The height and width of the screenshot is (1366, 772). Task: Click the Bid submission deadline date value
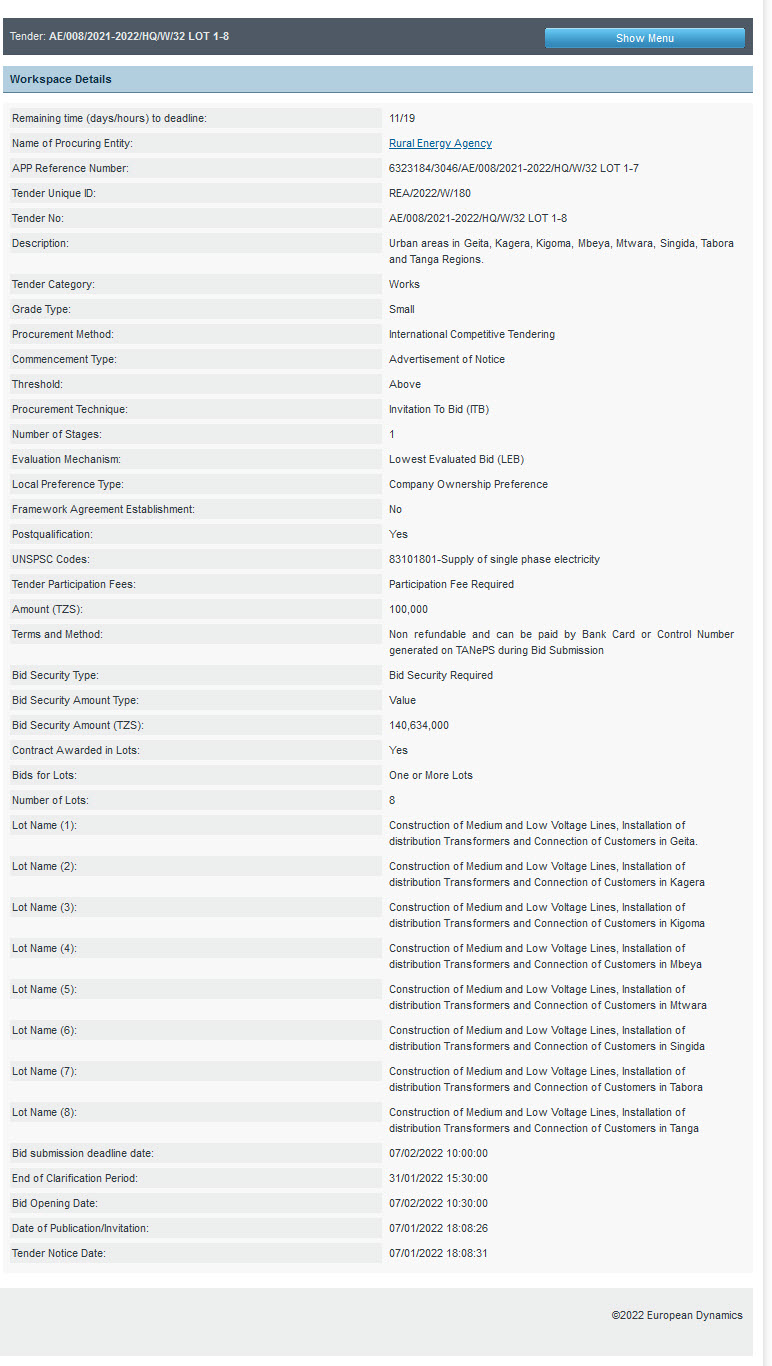point(438,1154)
